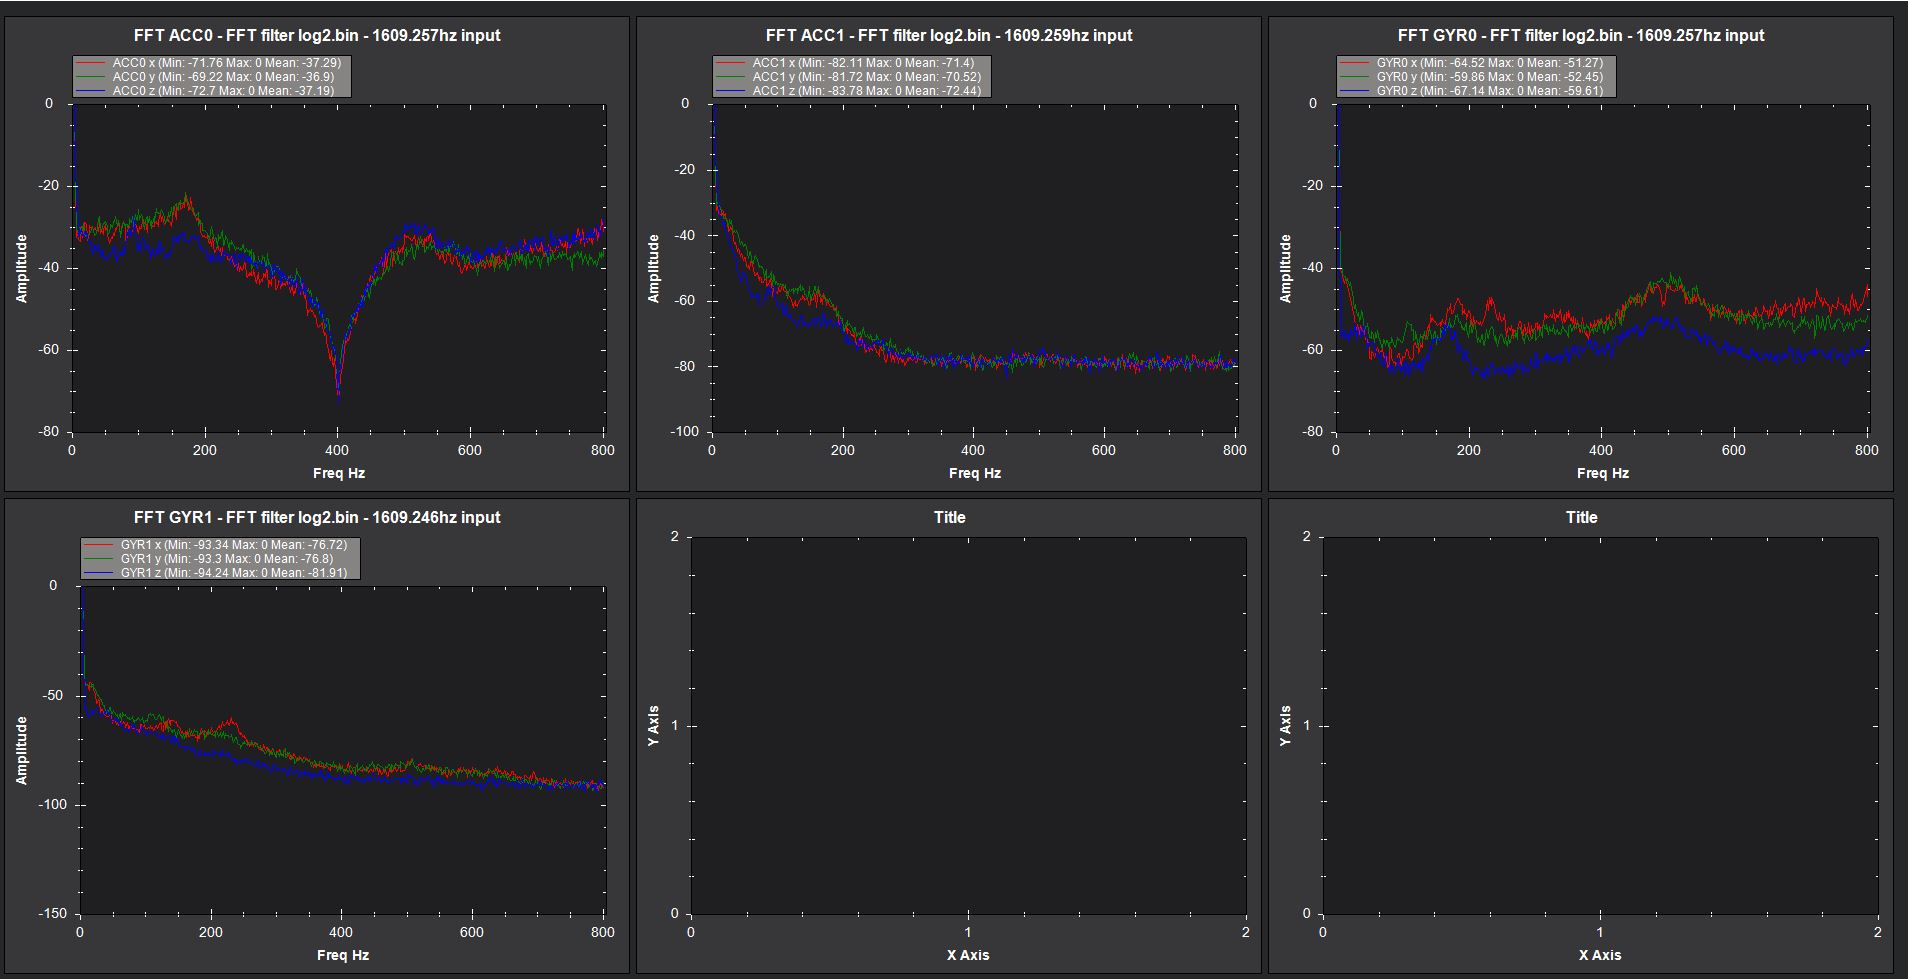This screenshot has width=1908, height=979.
Task: Click the green line swatch beside GYR1 y
Action: (99, 560)
